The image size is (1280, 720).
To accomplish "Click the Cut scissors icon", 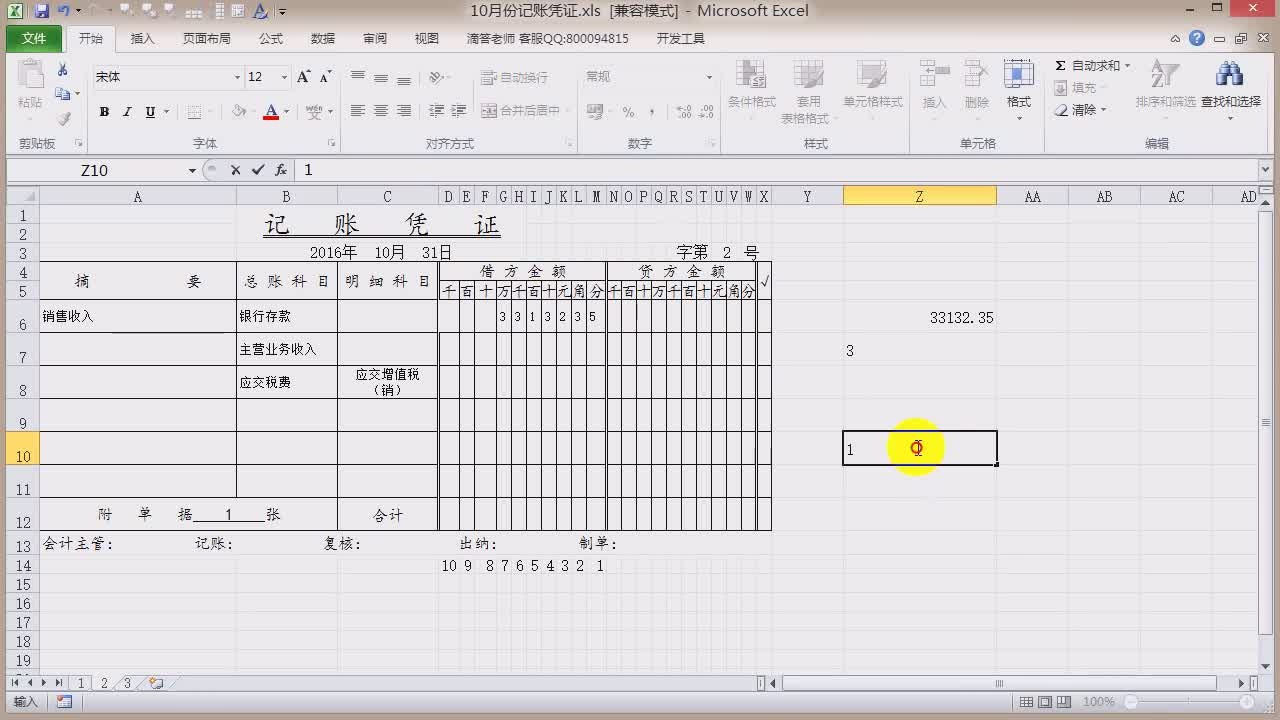I will pos(63,70).
